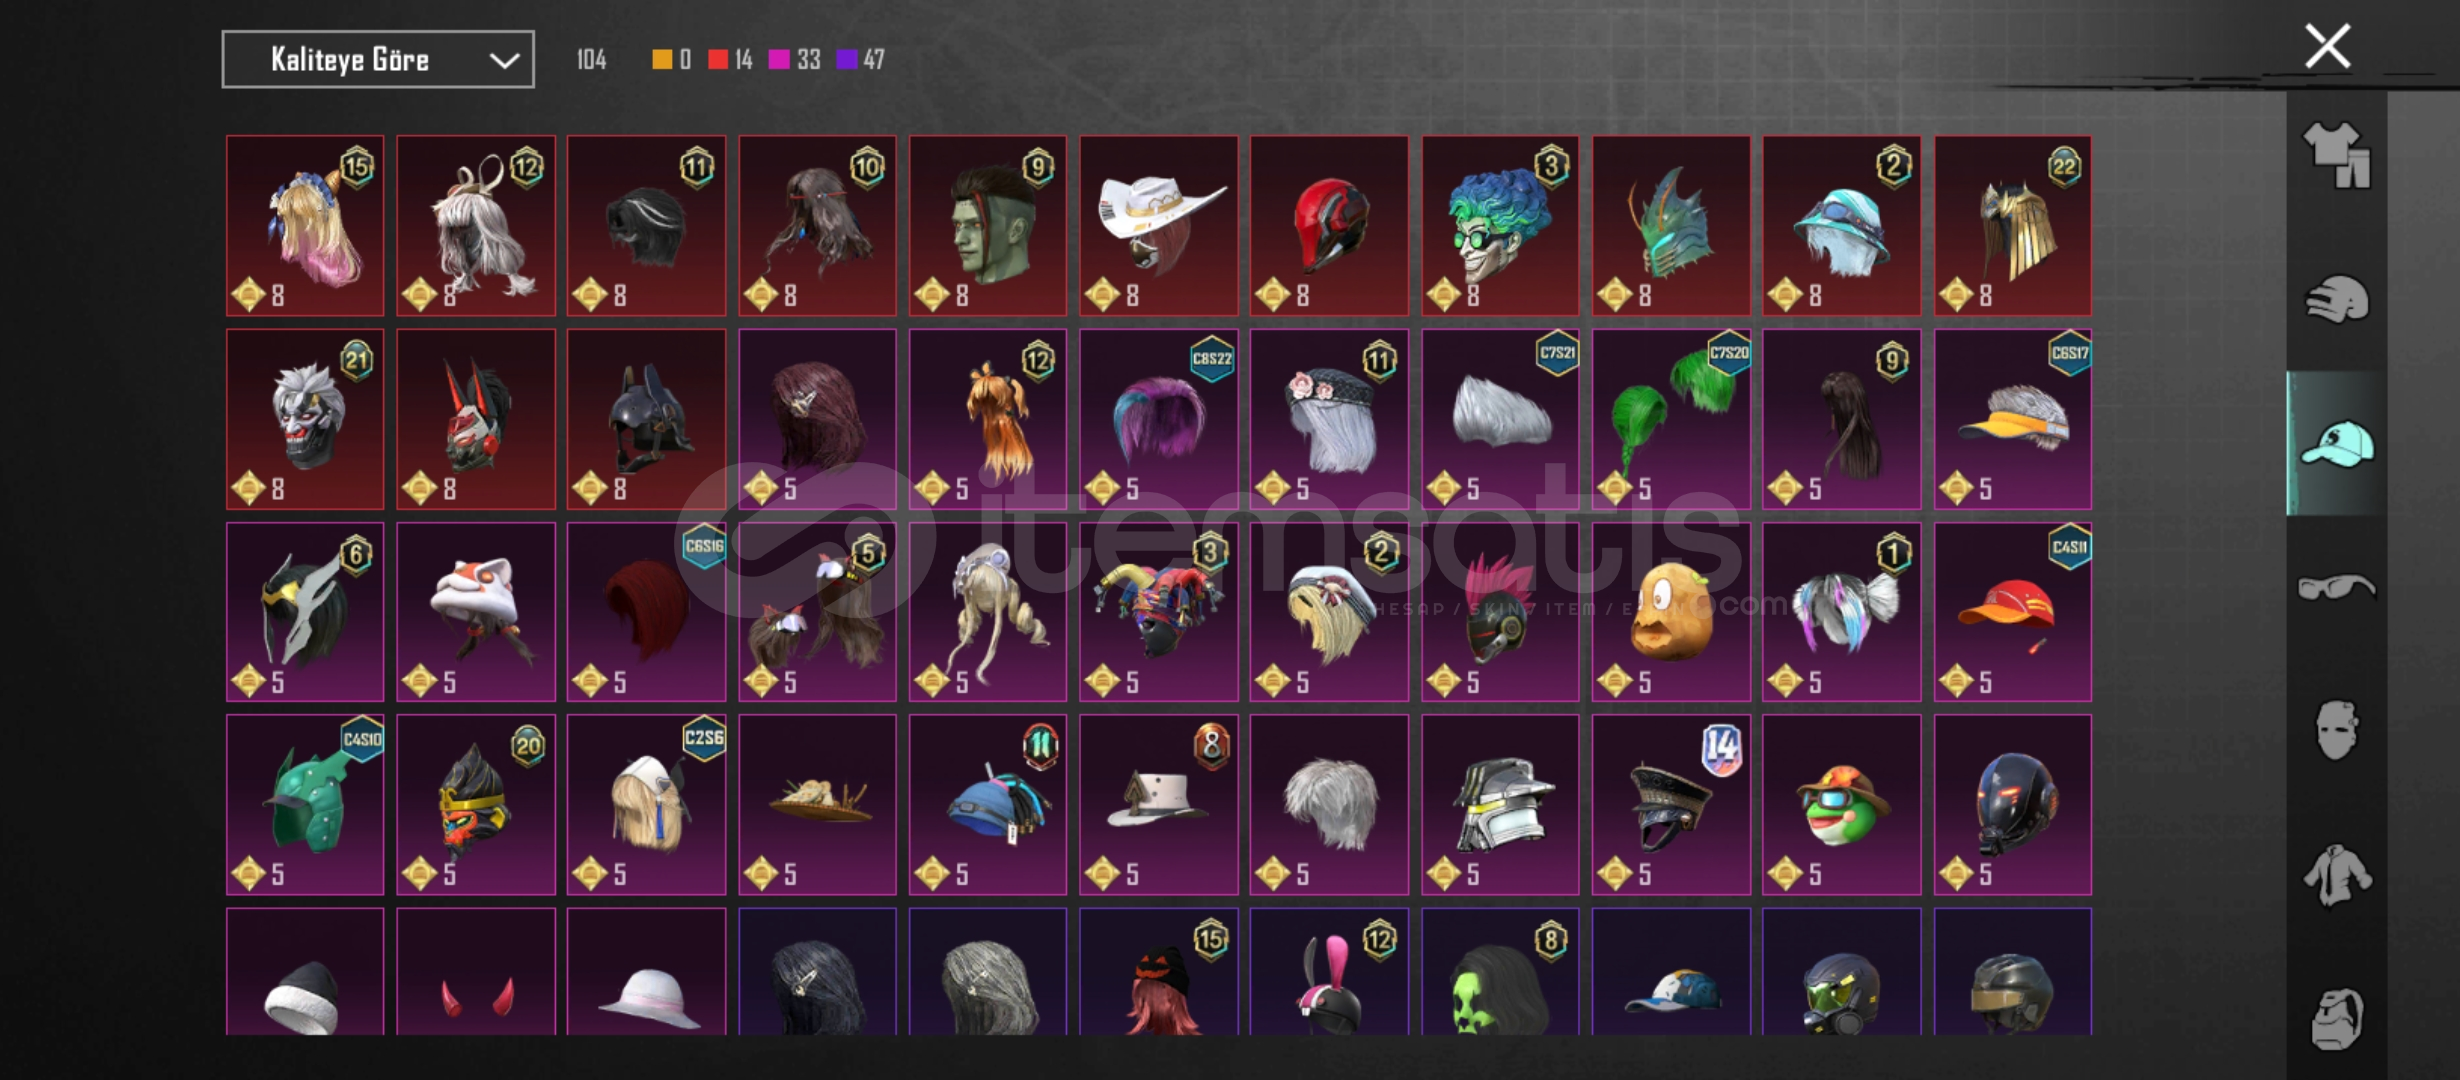Open the face mask category icon
Image resolution: width=2460 pixels, height=1080 pixels.
click(2337, 729)
